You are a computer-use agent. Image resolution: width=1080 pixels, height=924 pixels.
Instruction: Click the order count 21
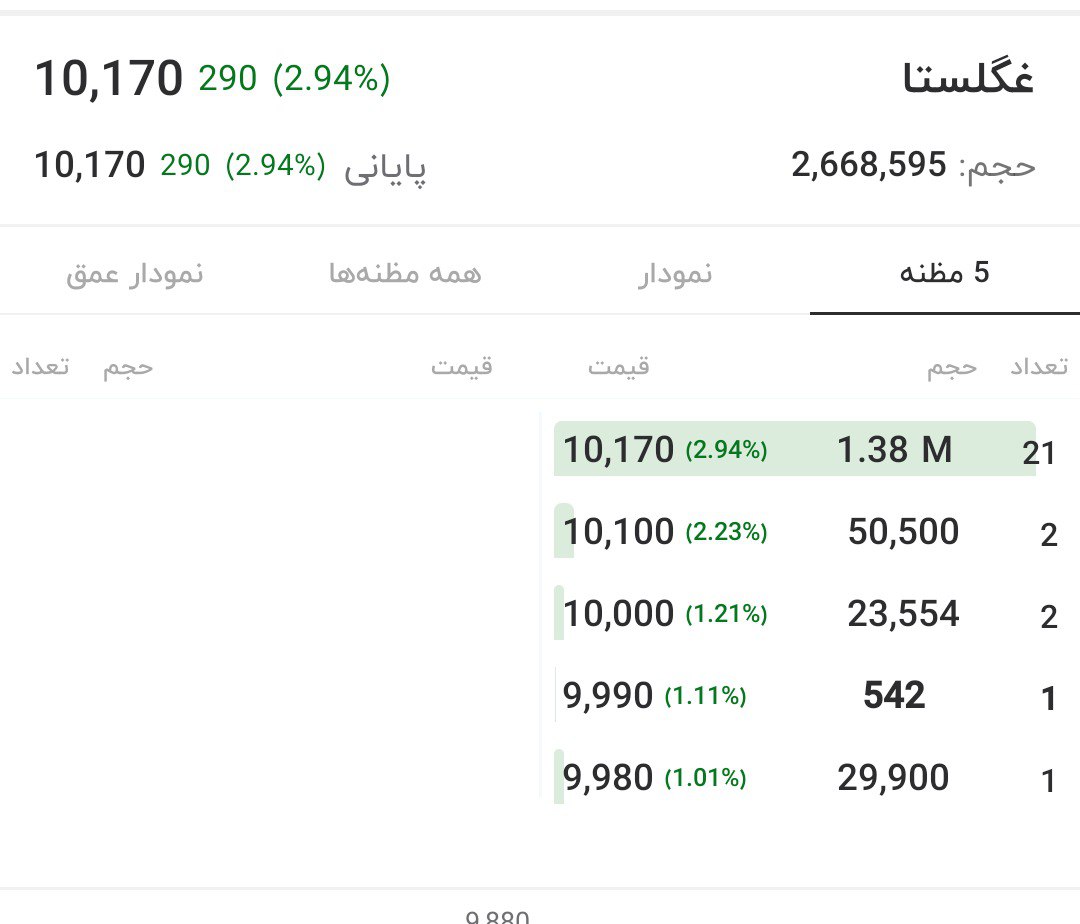1040,452
